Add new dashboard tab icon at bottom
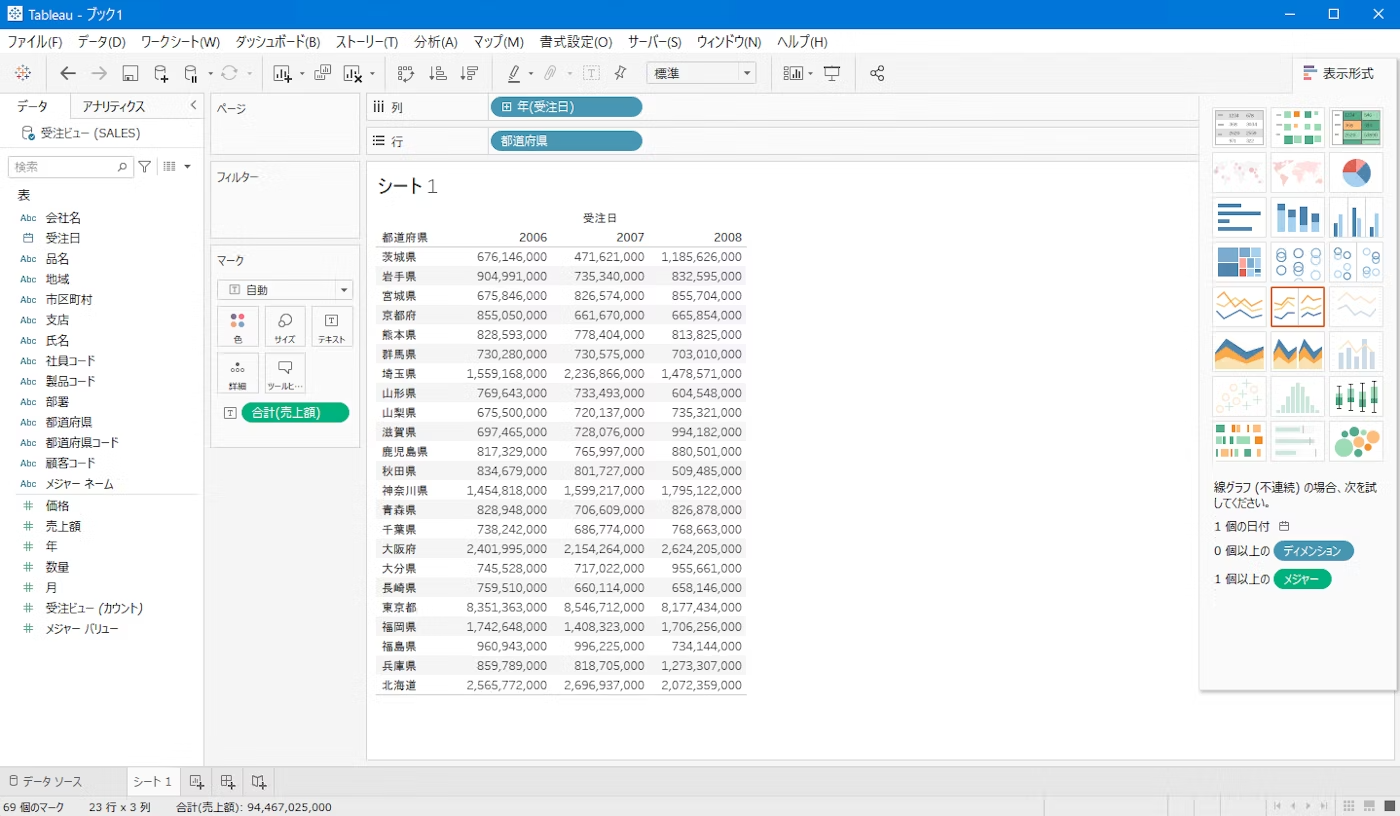Image resolution: width=1400 pixels, height=816 pixels. pyautogui.click(x=228, y=781)
